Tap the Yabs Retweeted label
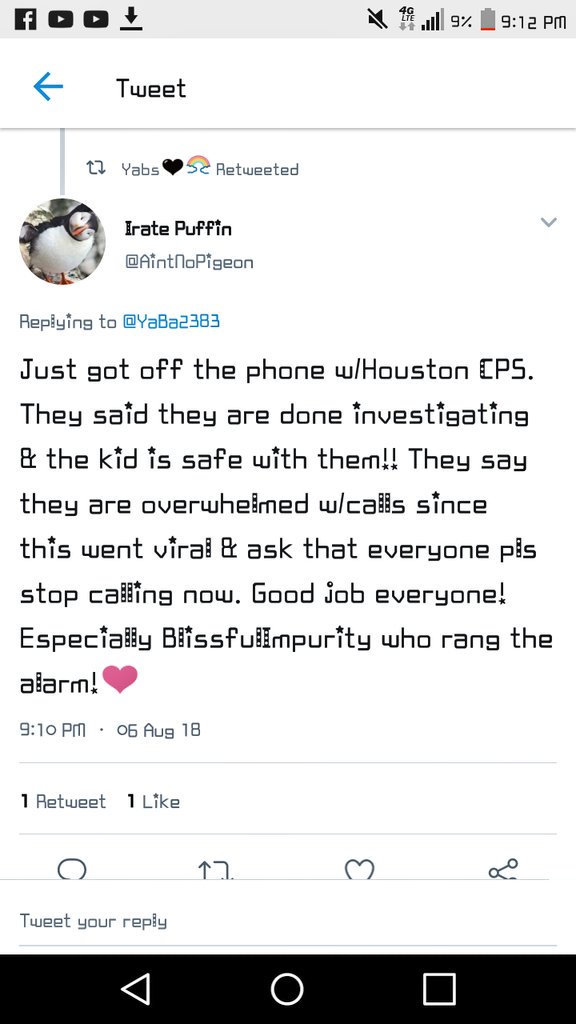 [x=210, y=169]
